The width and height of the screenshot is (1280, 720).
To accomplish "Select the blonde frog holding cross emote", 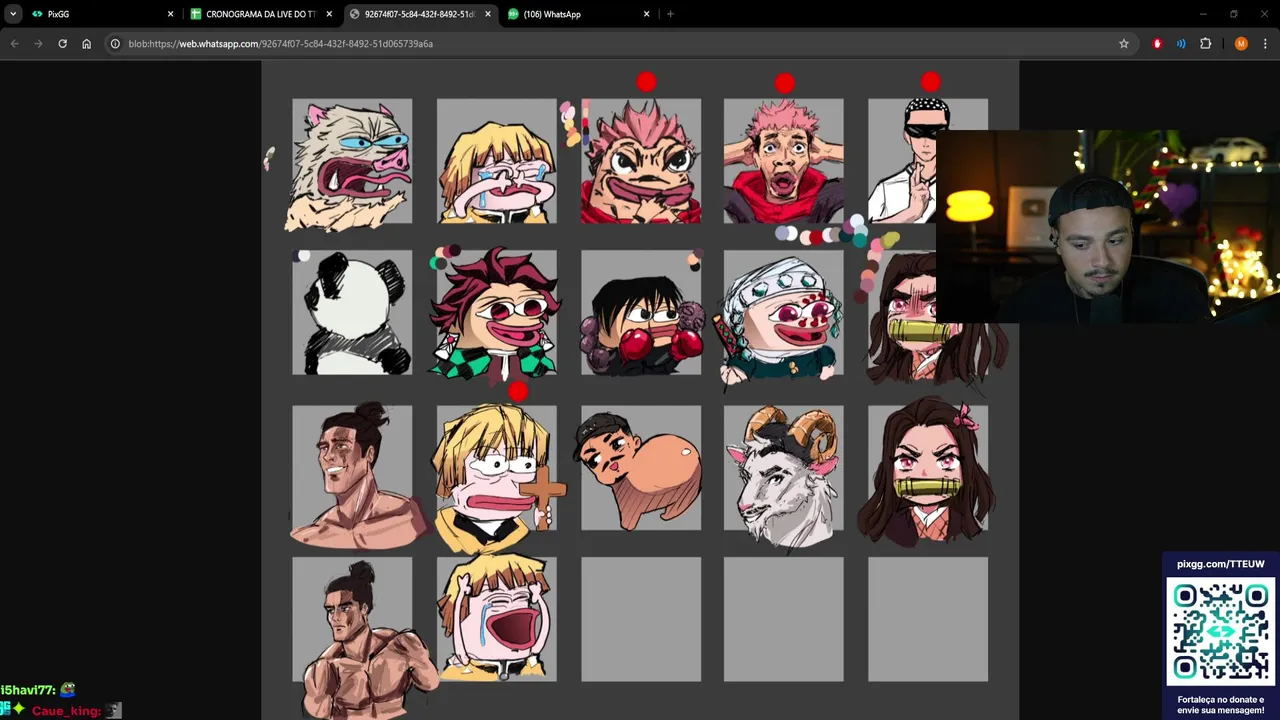I will tap(497, 476).
